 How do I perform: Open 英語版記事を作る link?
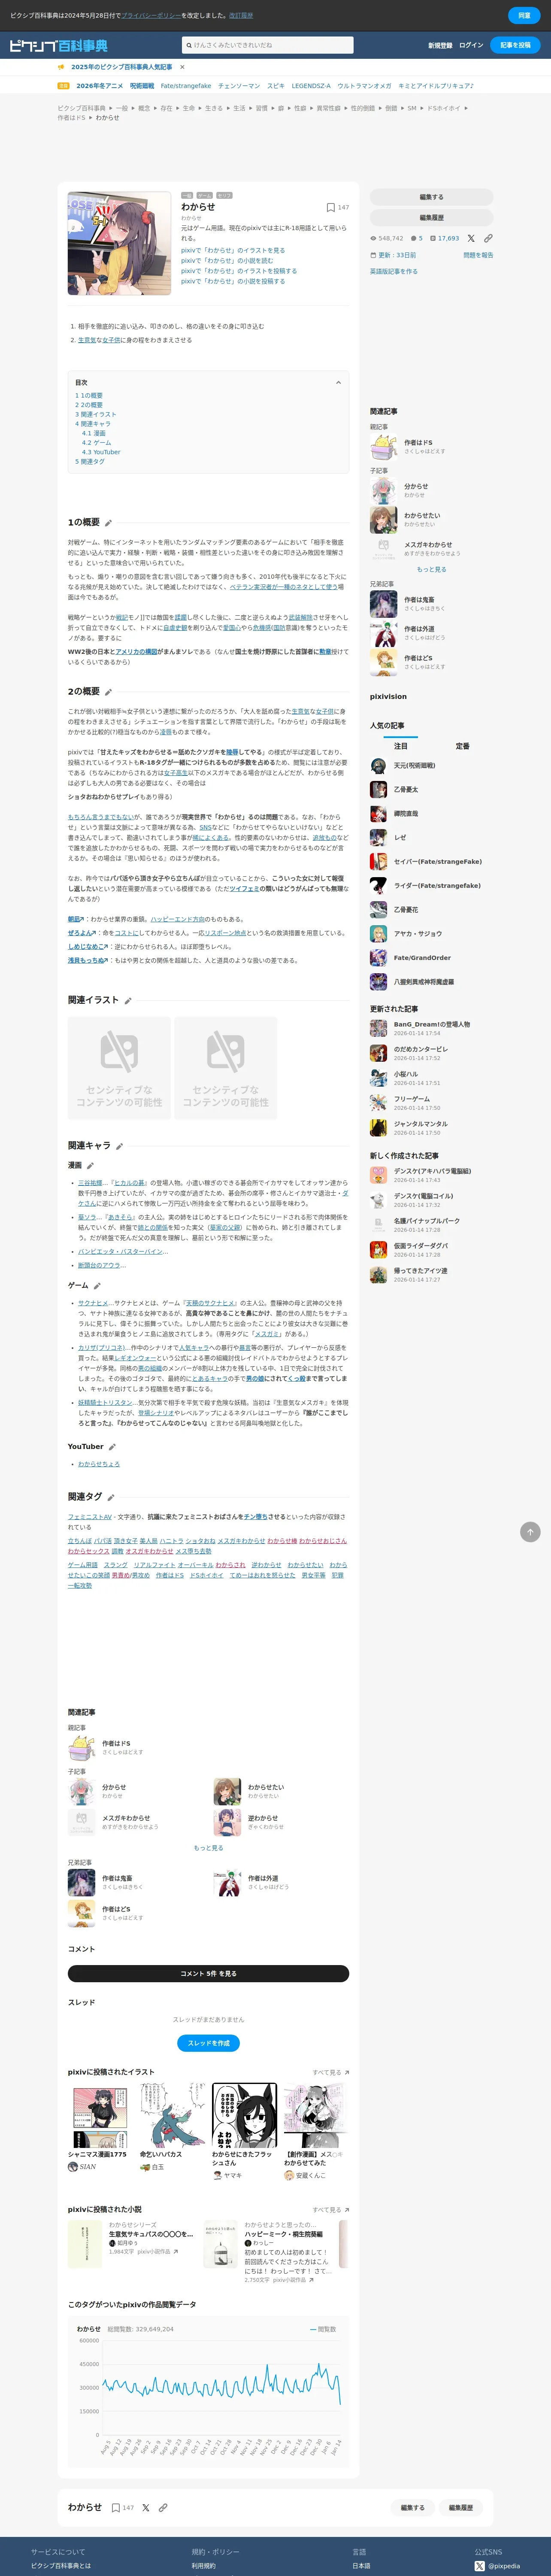(394, 271)
